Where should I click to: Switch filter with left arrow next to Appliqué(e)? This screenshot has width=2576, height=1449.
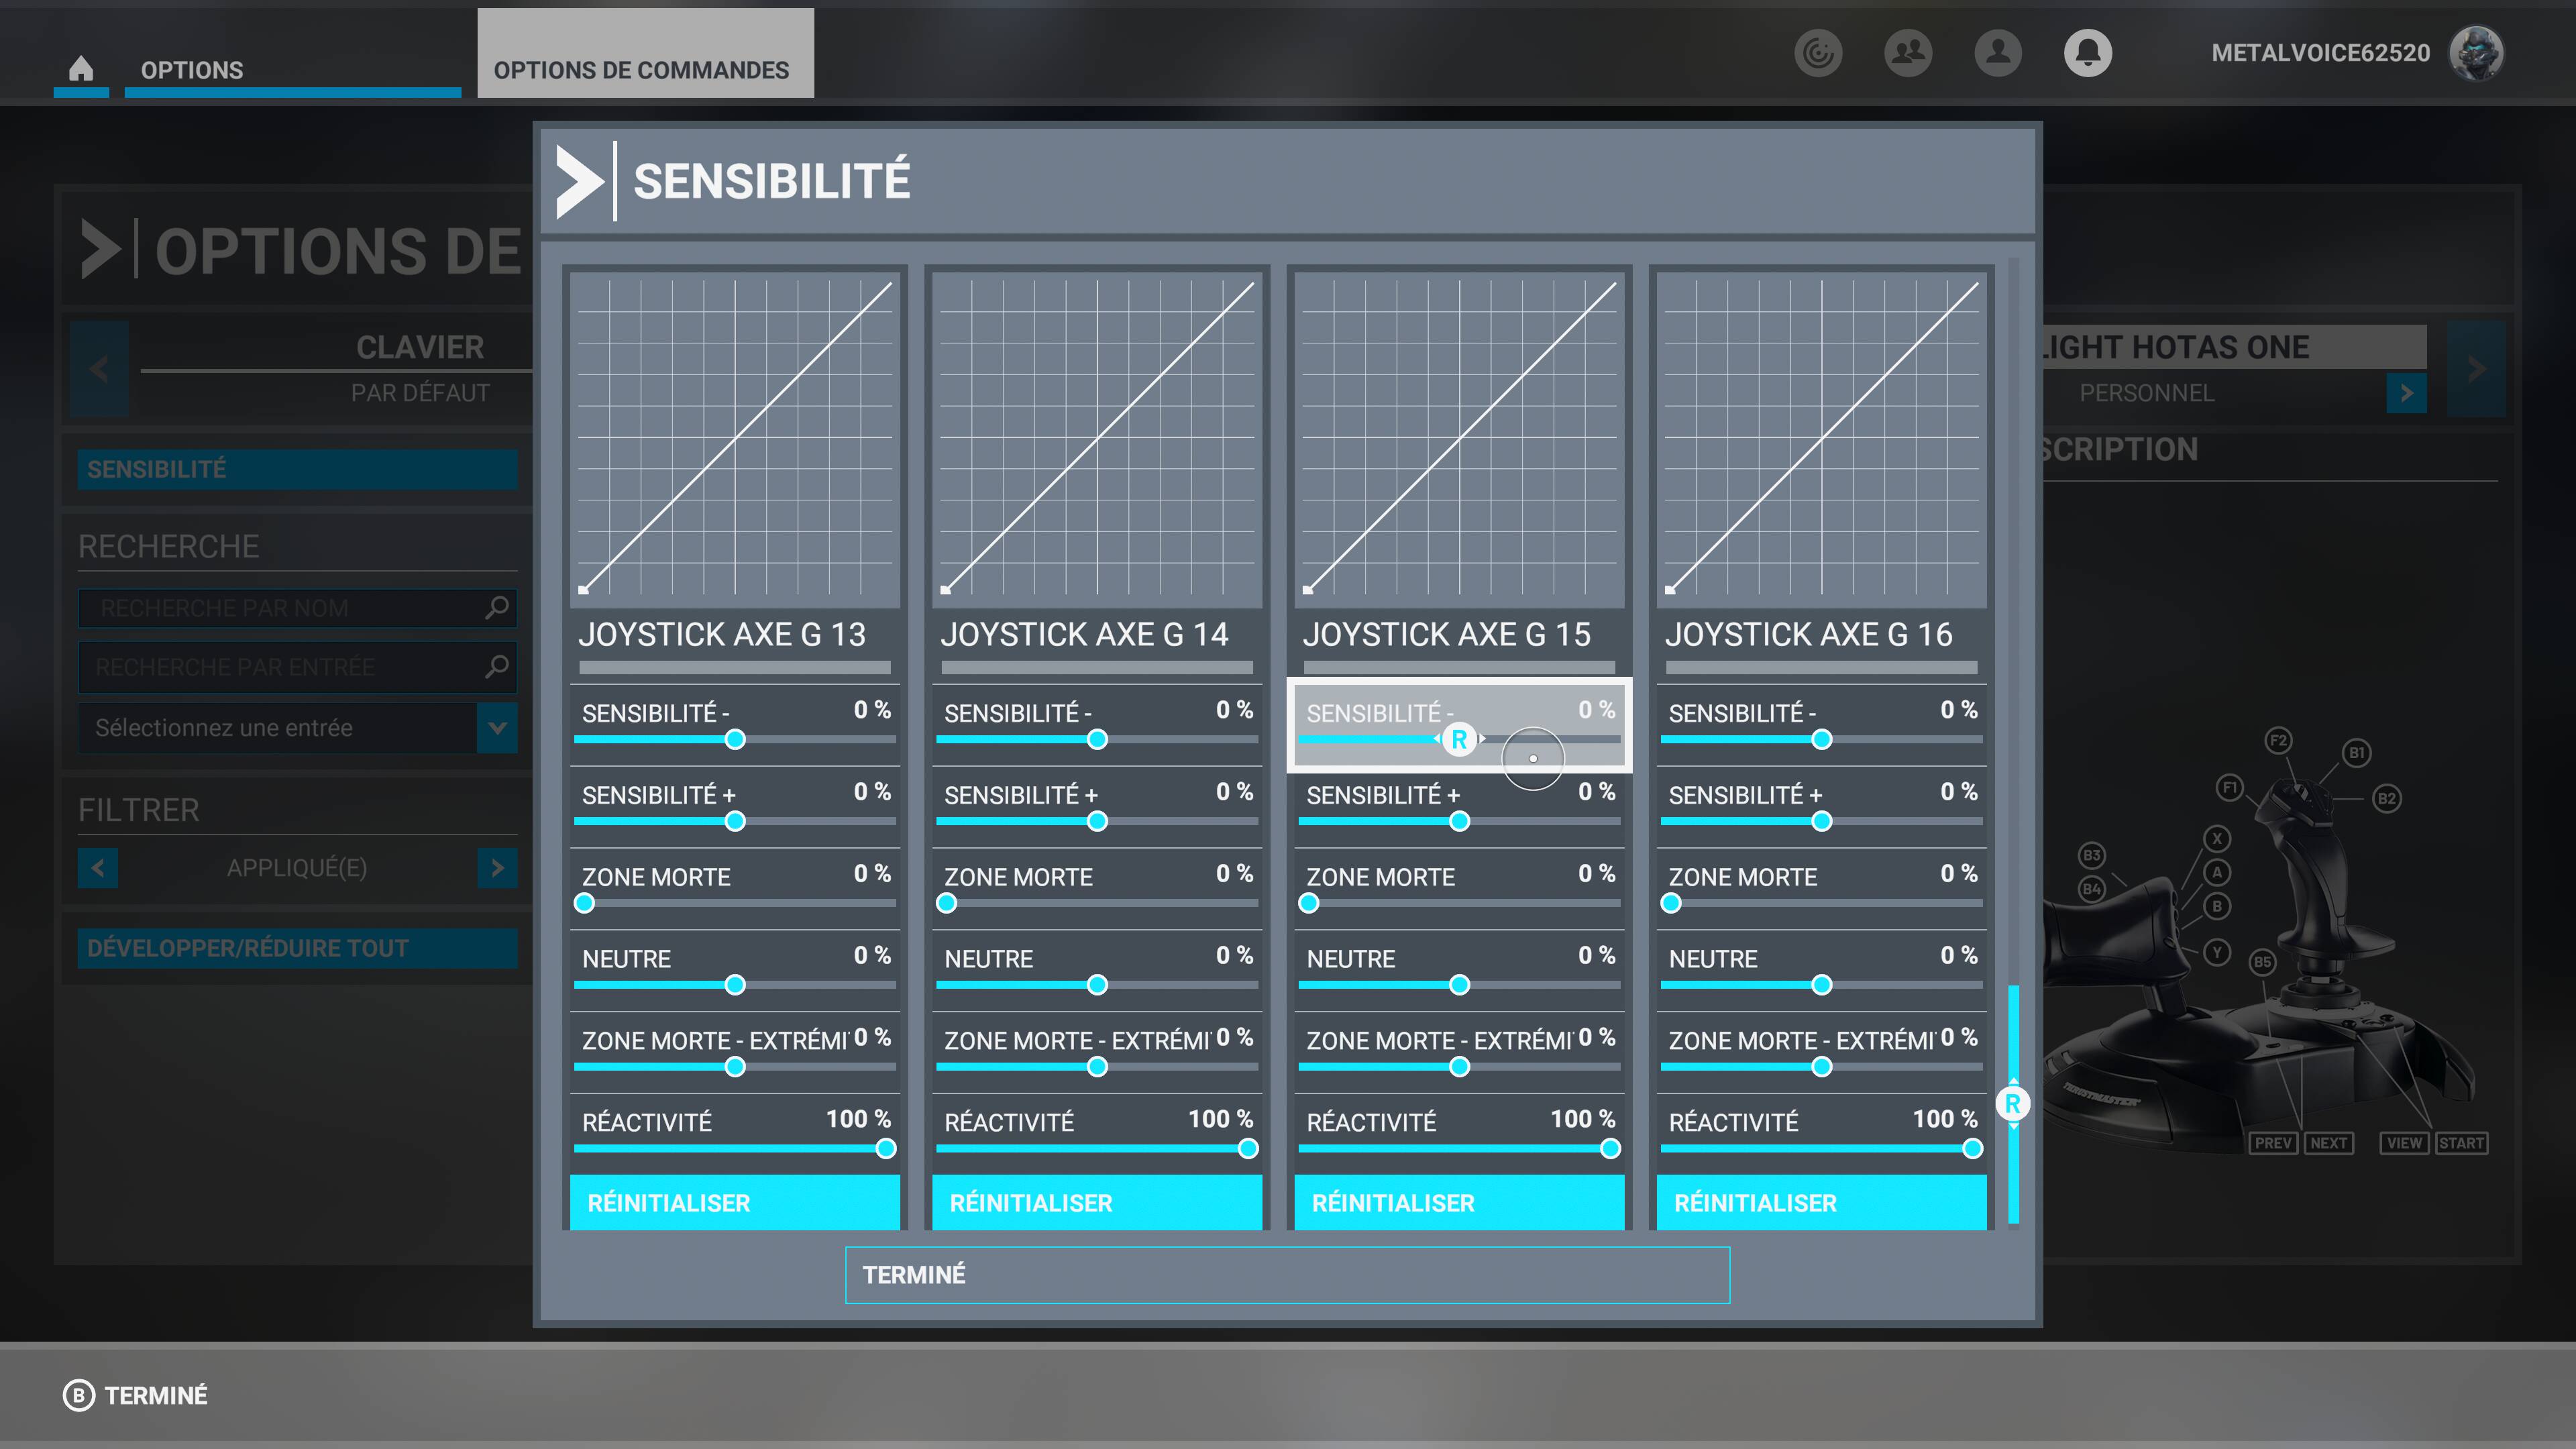click(x=98, y=867)
